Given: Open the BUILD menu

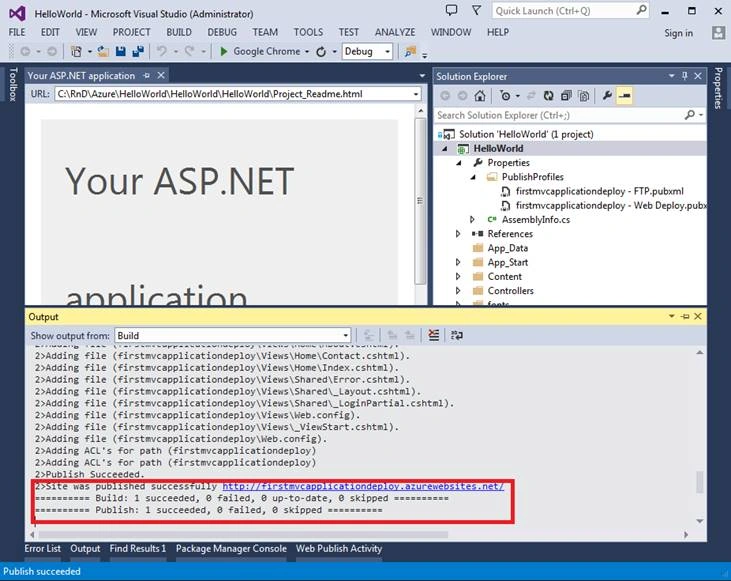Looking at the screenshot, I should (x=179, y=32).
